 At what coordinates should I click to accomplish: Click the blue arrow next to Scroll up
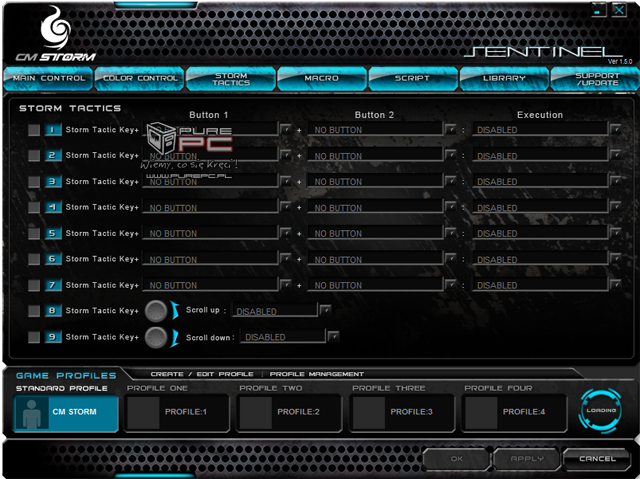click(176, 310)
